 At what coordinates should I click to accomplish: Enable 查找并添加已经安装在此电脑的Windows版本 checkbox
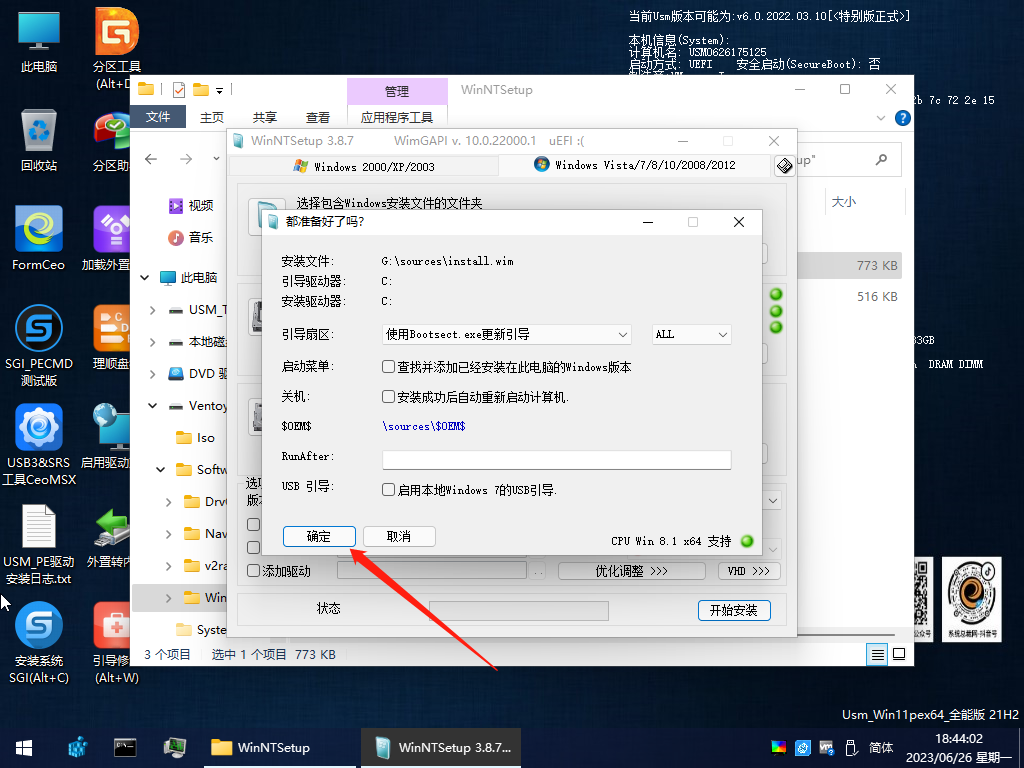389,367
